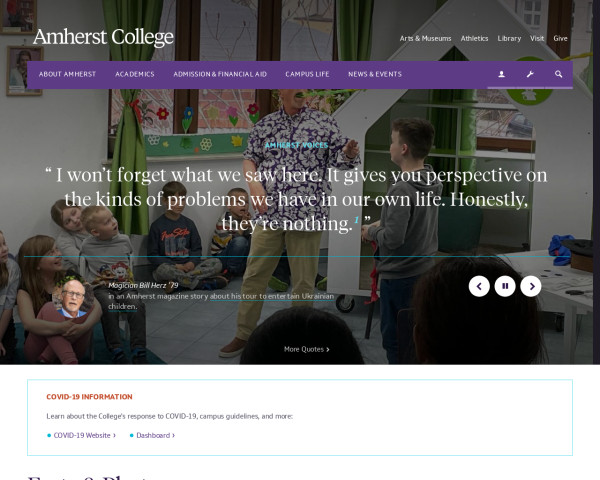Open the search magnifier icon

(x=559, y=74)
